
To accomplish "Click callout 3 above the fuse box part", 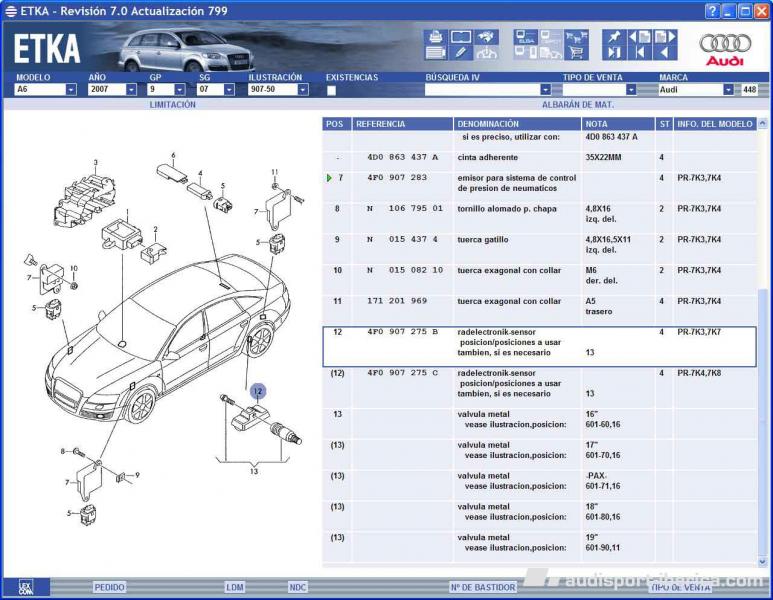I will [x=96, y=162].
